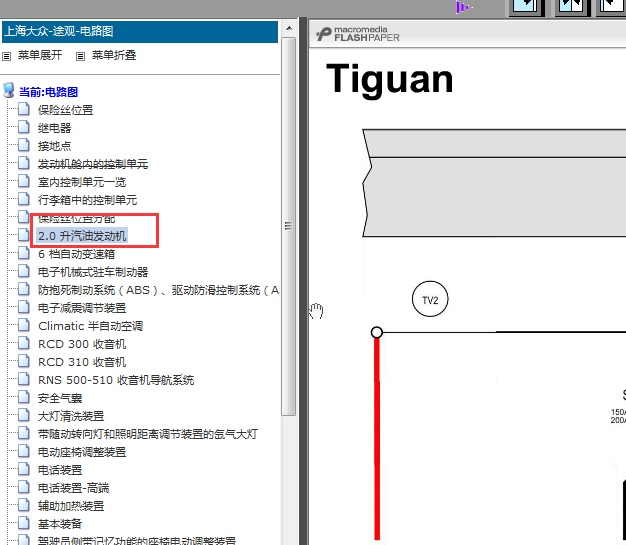Image resolution: width=626 pixels, height=545 pixels.
Task: Open 继电器 tree item
Action: 54,128
